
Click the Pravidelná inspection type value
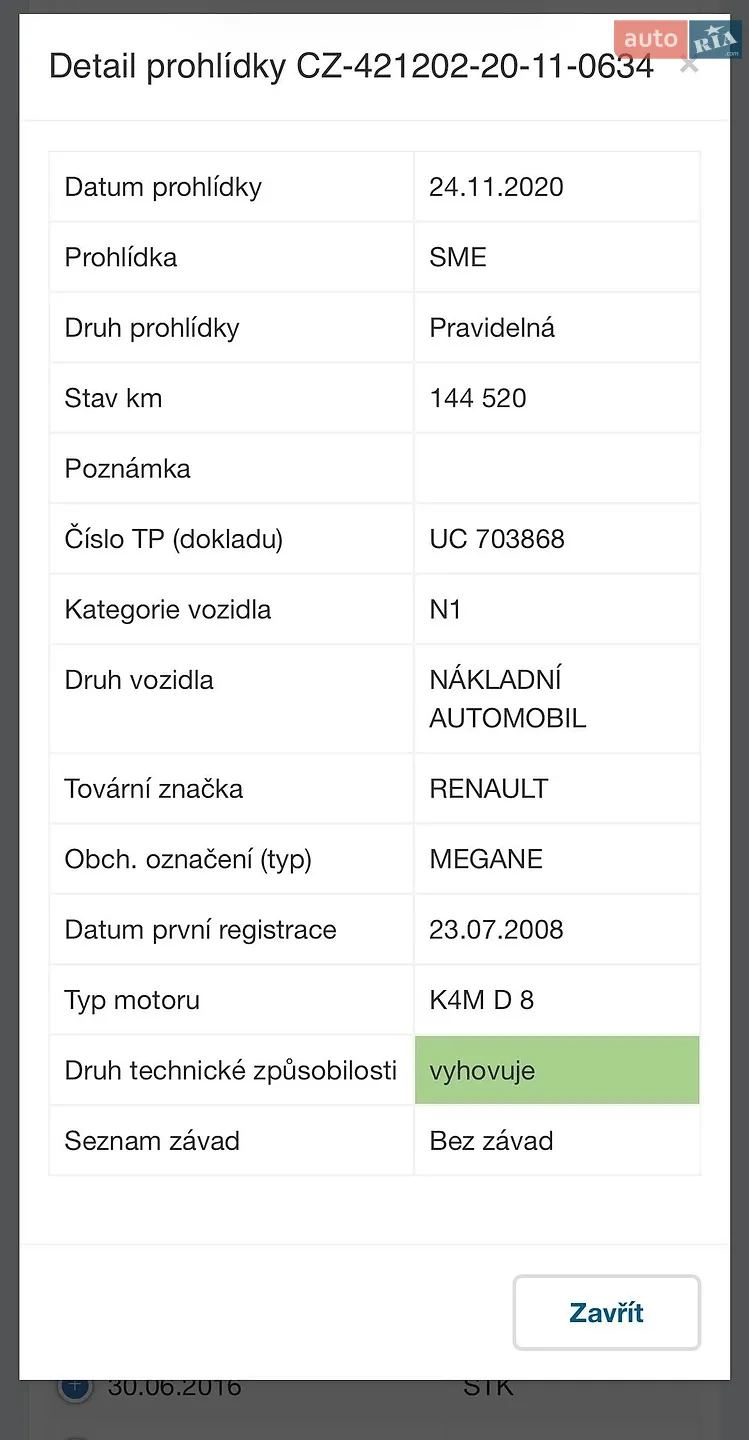492,328
